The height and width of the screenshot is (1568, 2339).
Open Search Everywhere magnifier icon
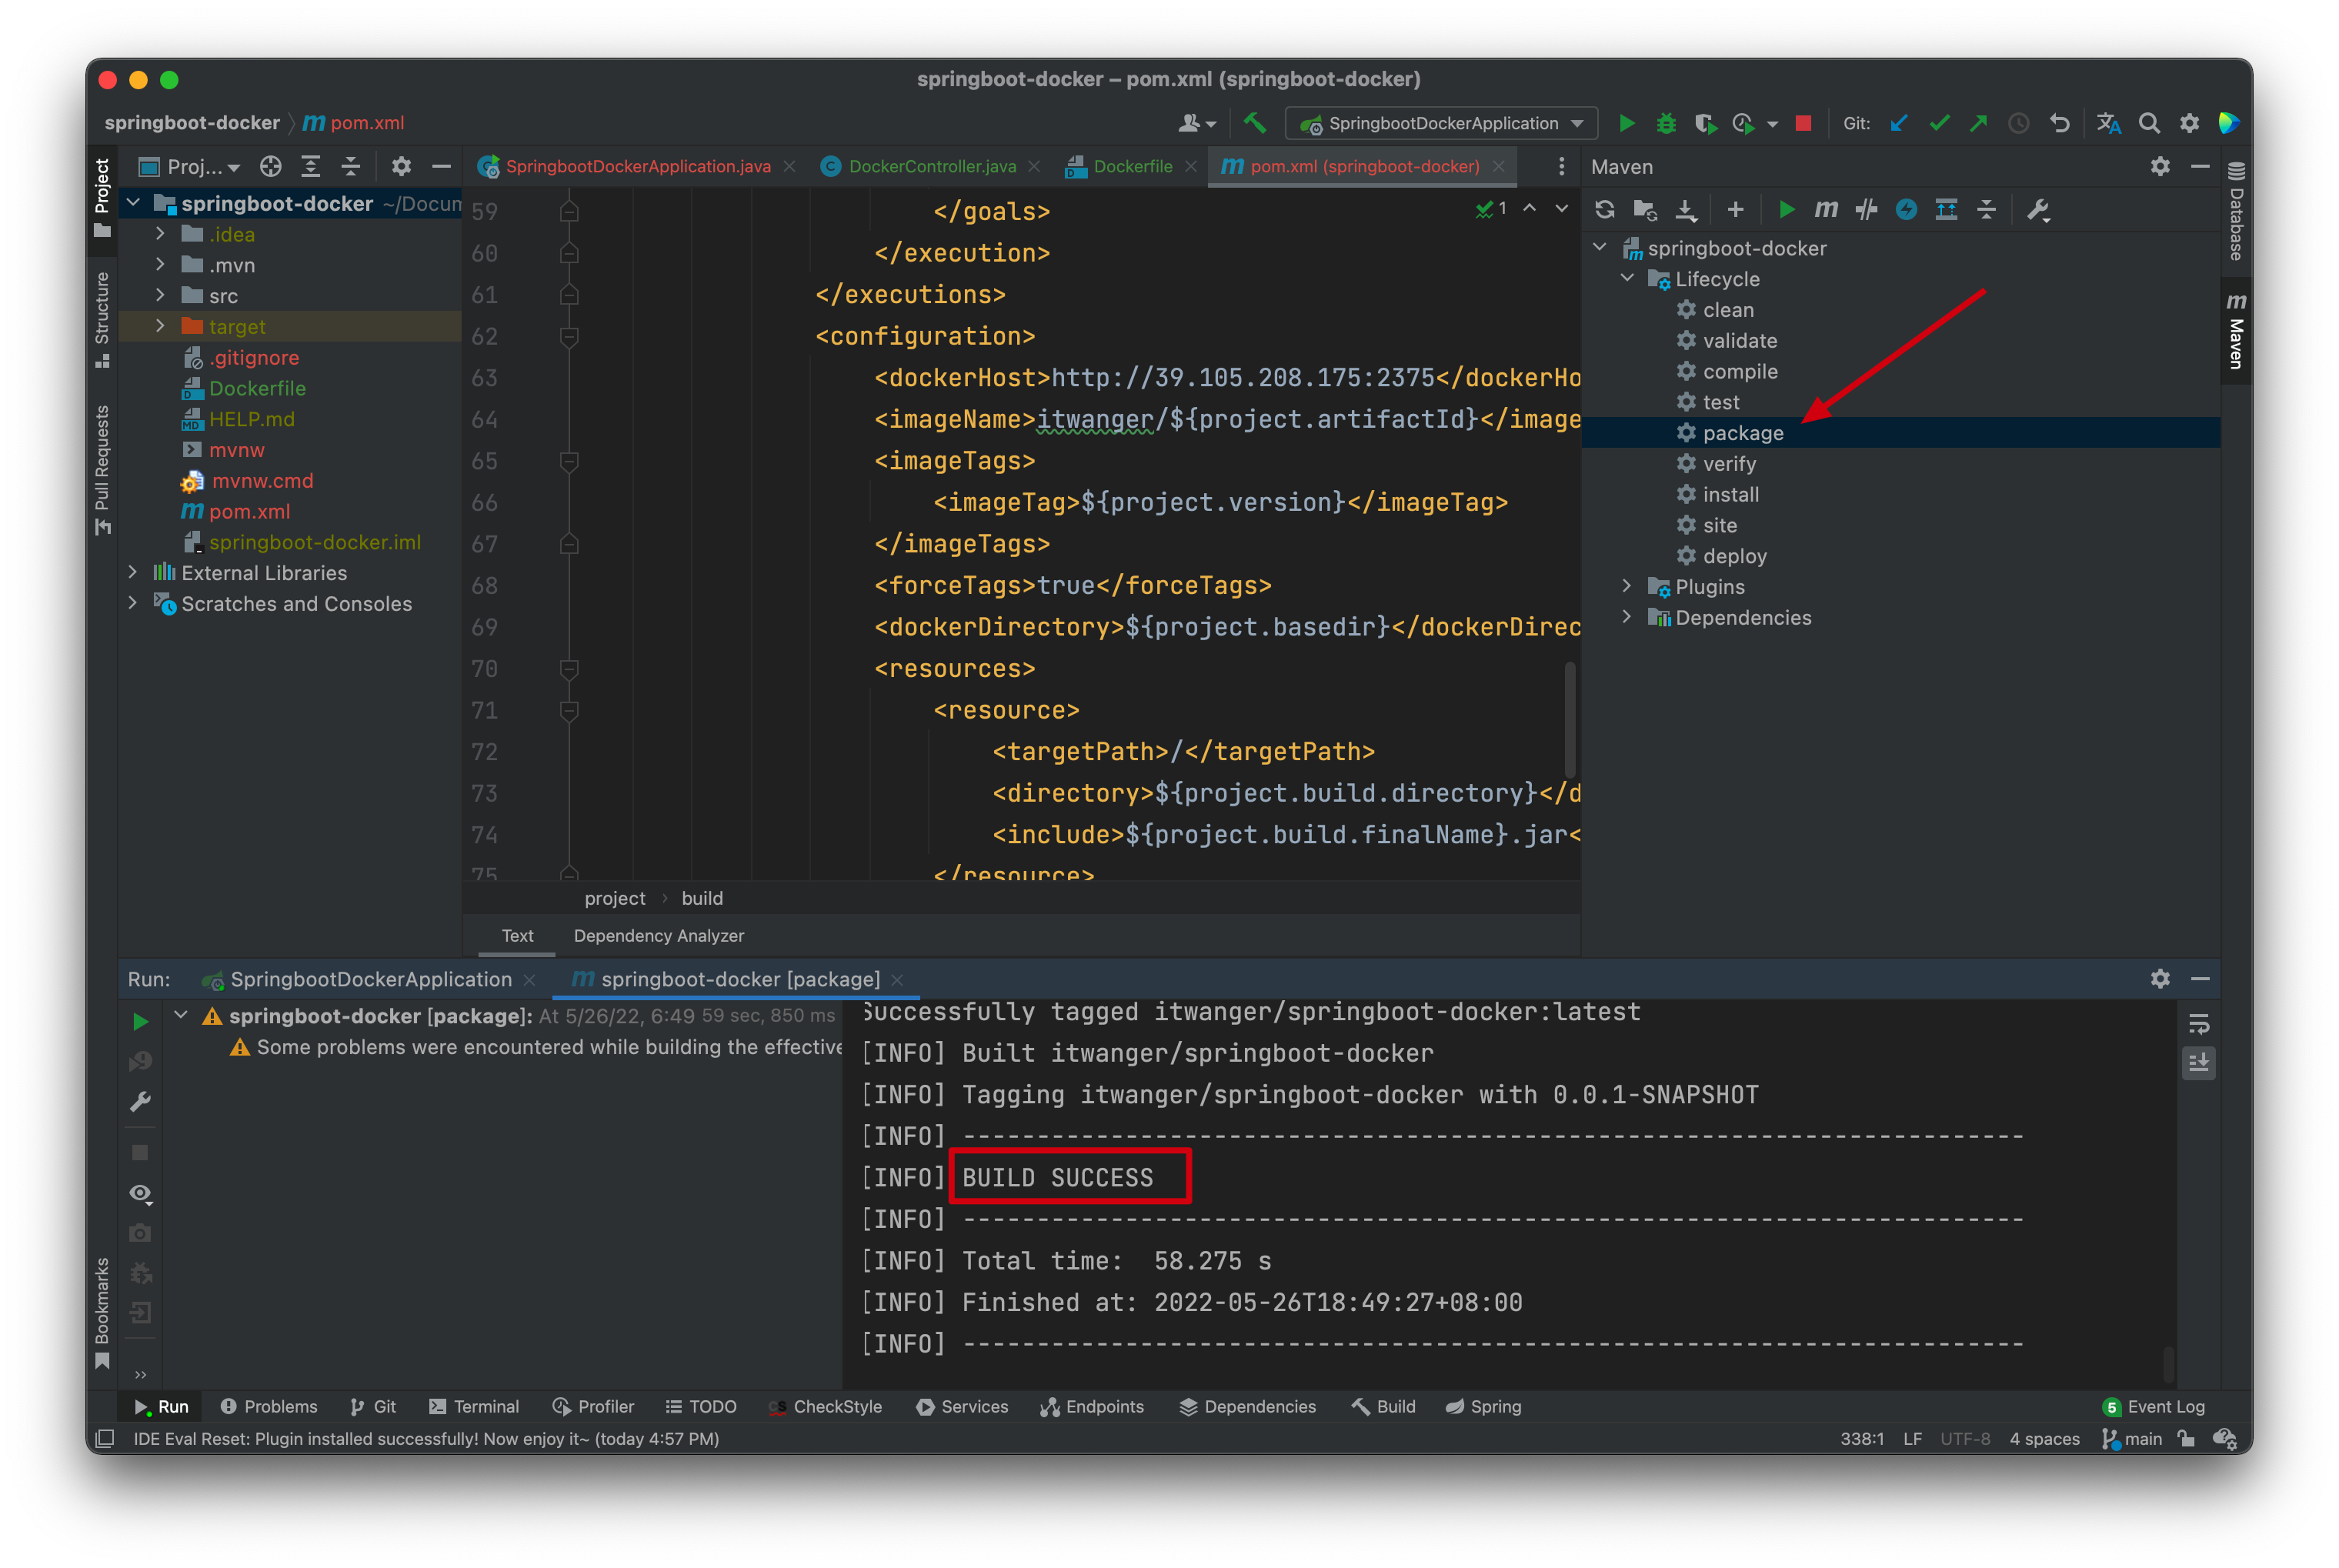coord(2148,123)
